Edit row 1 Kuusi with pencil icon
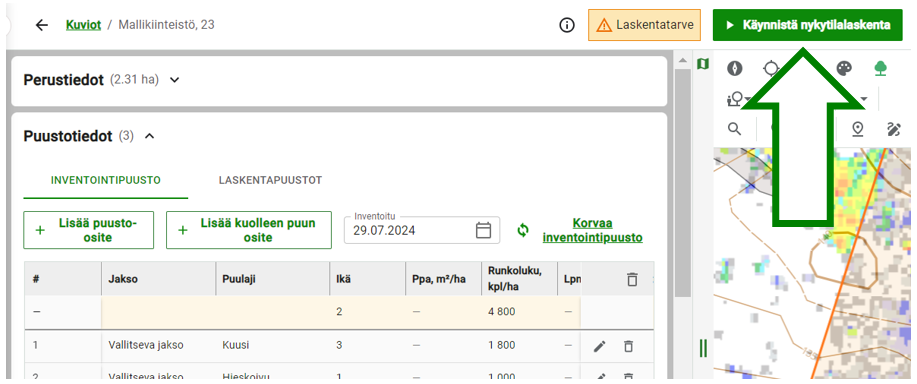This screenshot has height=384, width=917. click(x=599, y=346)
